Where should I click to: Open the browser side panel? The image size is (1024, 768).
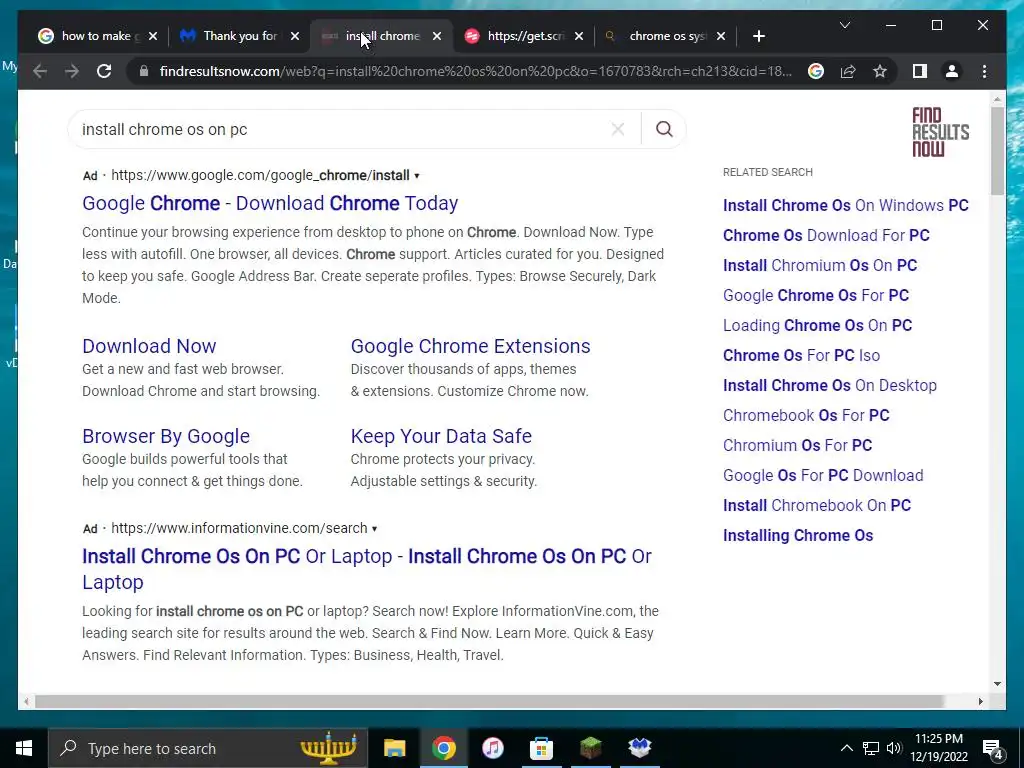tap(920, 71)
